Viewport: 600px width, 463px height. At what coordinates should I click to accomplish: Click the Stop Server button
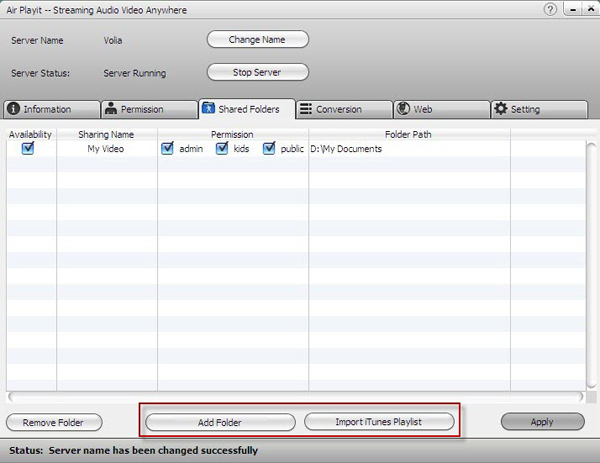(x=258, y=72)
